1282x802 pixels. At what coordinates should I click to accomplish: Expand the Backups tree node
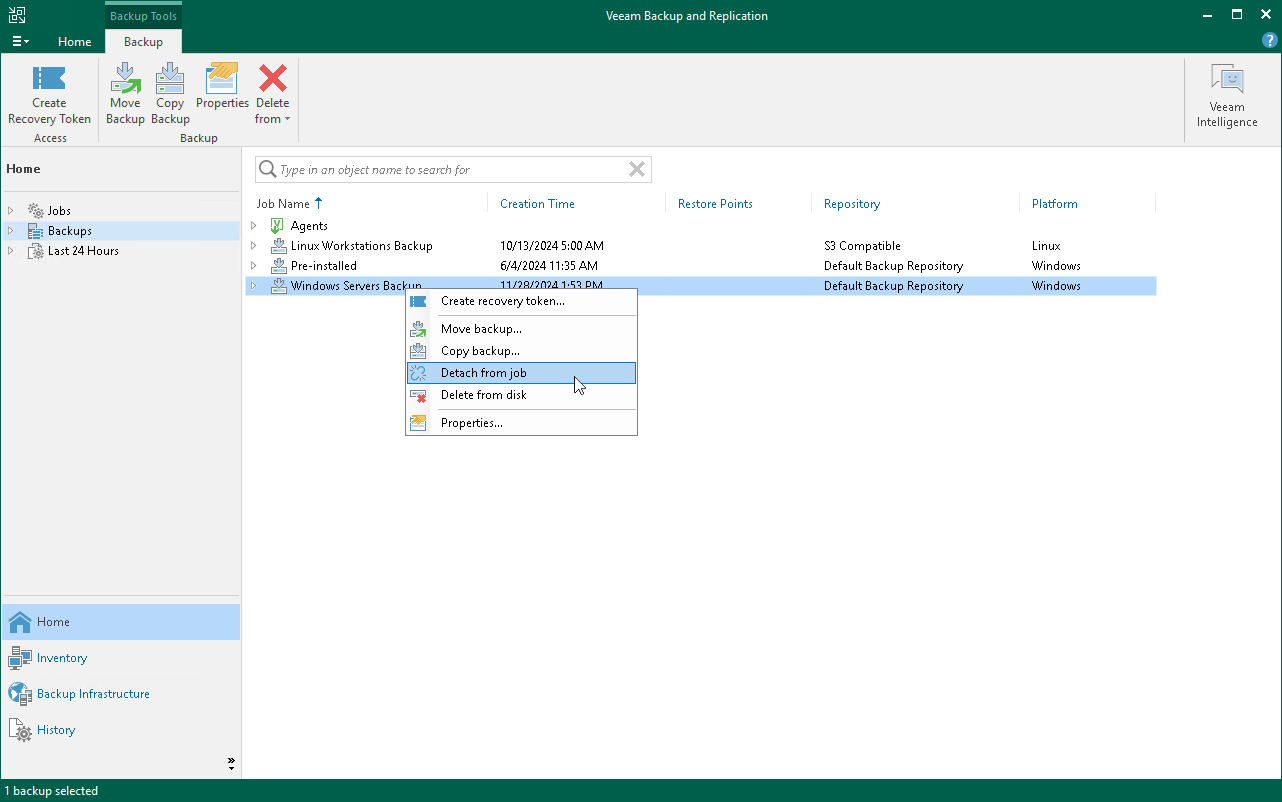[11, 231]
